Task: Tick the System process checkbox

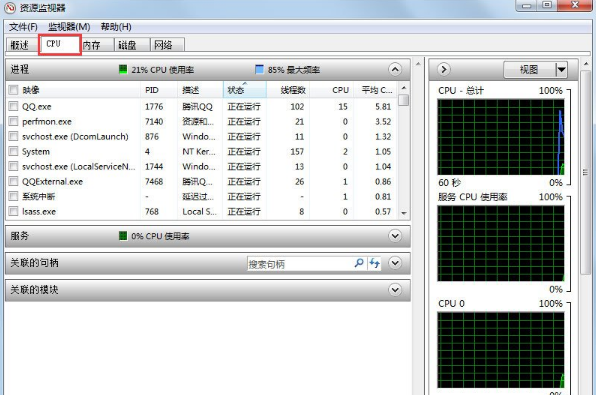Action: [x=13, y=151]
